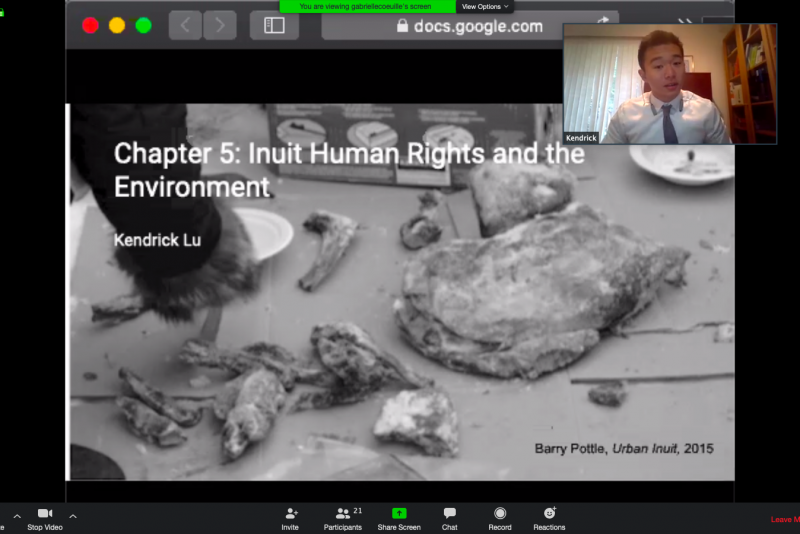This screenshot has width=800, height=534.
Task: Click the red Leave Meeting link
Action: click(785, 519)
